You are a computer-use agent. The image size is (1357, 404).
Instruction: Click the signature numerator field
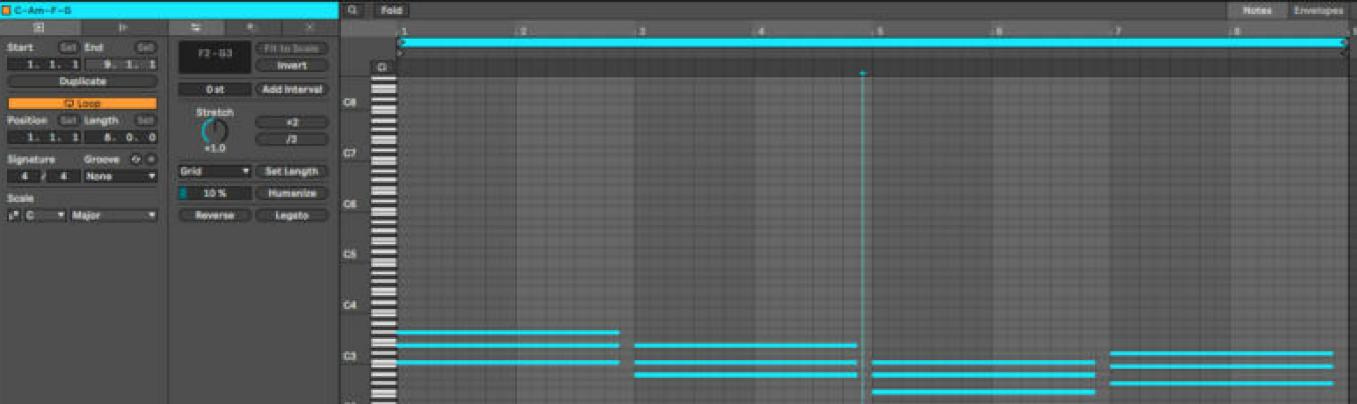pos(23,176)
